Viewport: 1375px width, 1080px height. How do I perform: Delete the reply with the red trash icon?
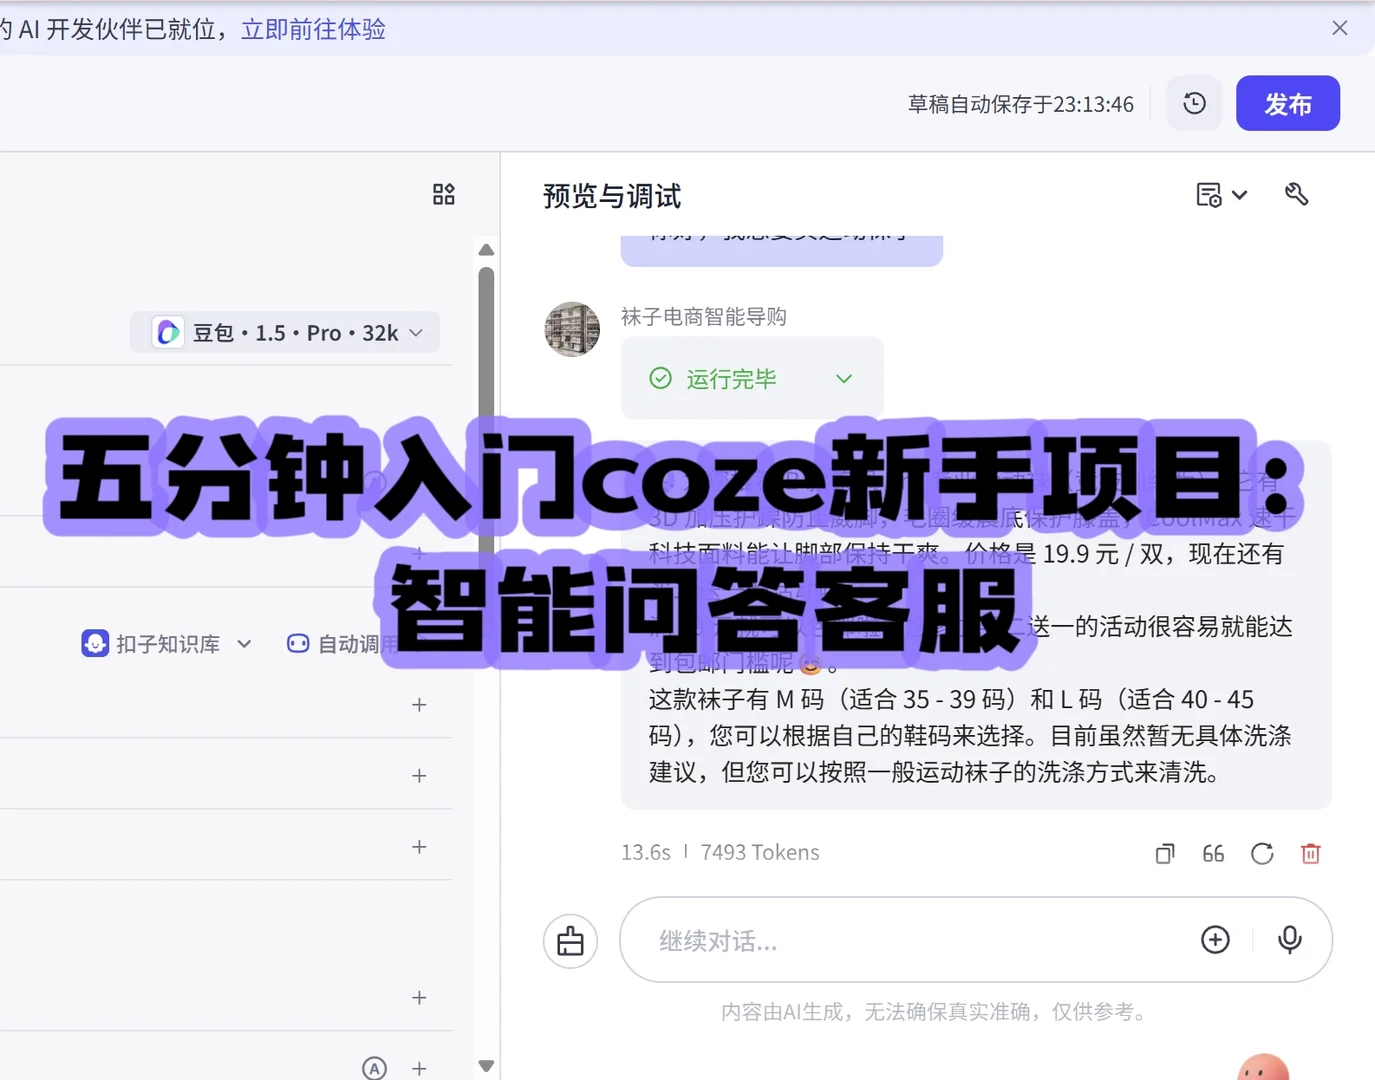coord(1311,853)
